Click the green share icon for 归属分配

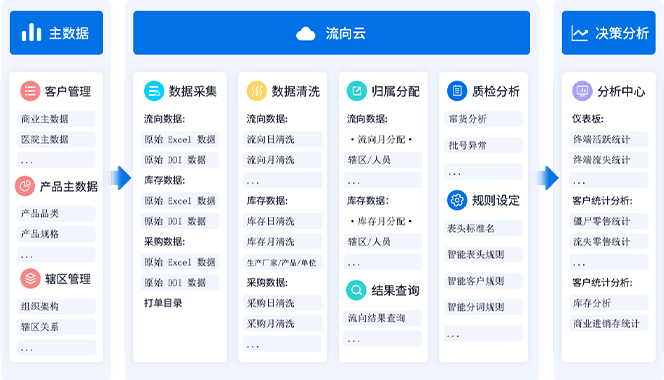click(357, 91)
